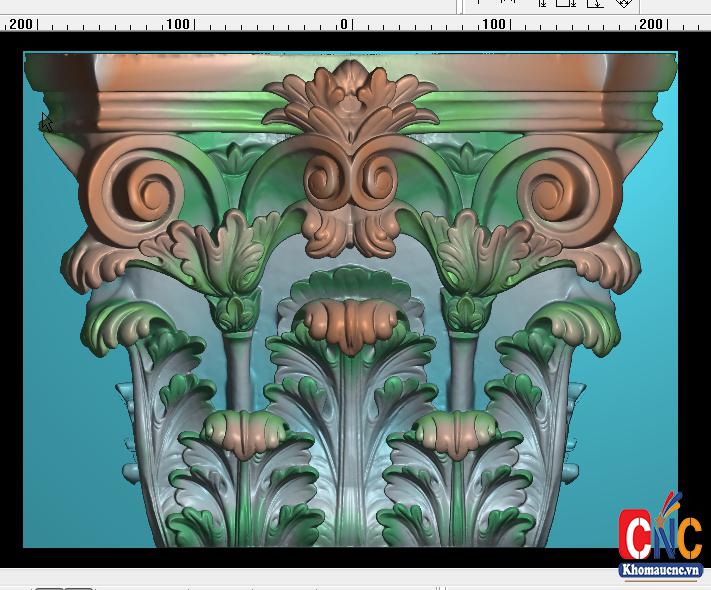
Task: Open the Khomaucnc.vn link text
Action: 660,571
